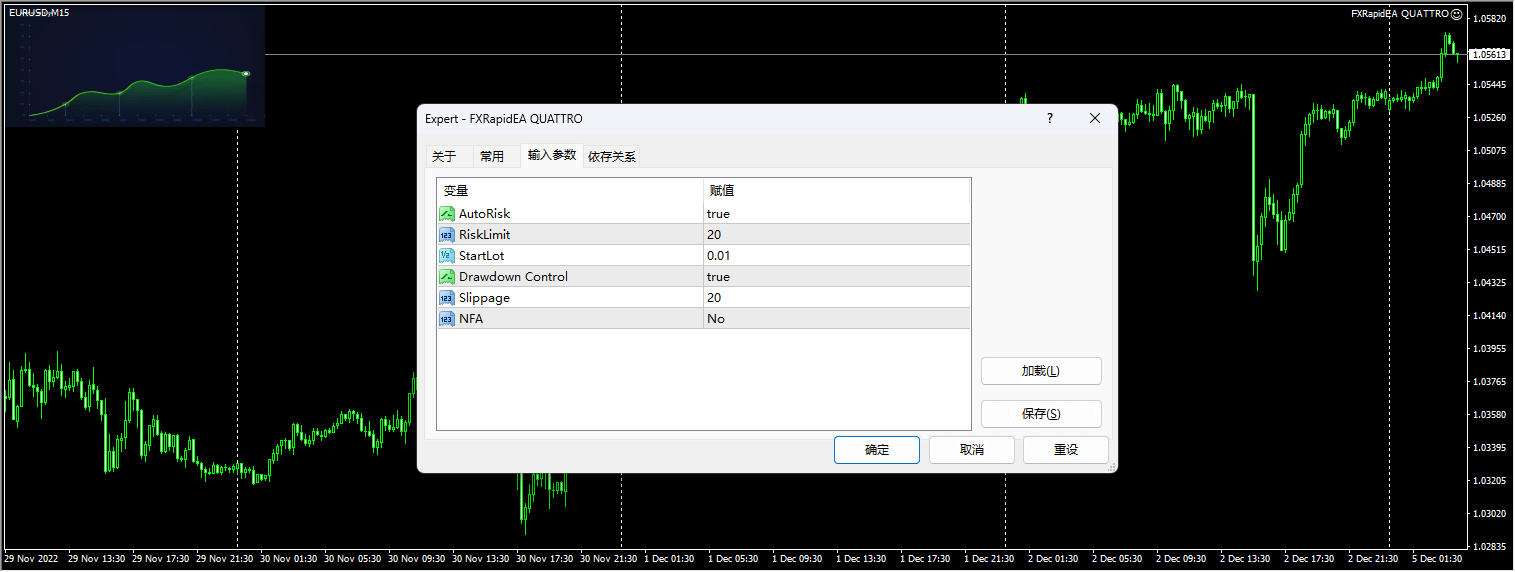The width and height of the screenshot is (1515, 572).
Task: Click the equity curve thumbnail on chart
Action: pyautogui.click(x=135, y=67)
